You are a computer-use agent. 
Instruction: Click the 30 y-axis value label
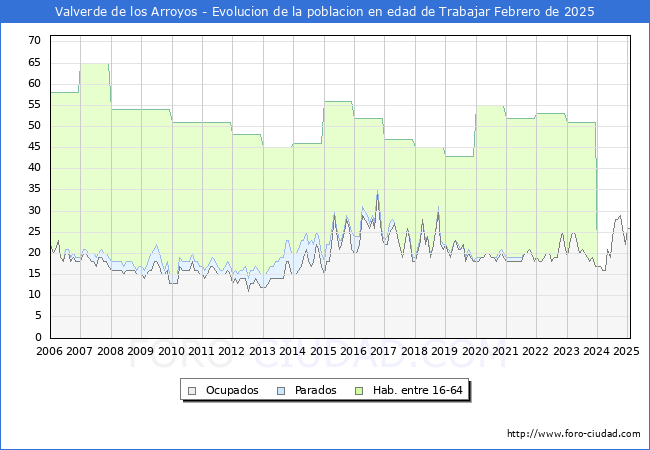click(x=34, y=210)
